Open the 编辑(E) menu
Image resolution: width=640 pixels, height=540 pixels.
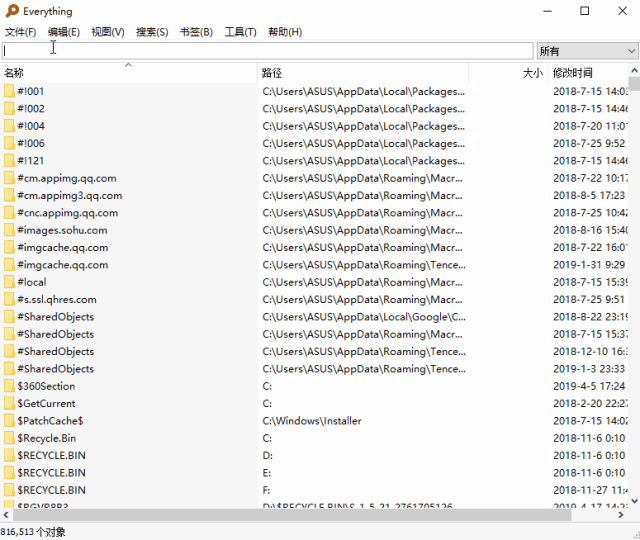point(64,32)
